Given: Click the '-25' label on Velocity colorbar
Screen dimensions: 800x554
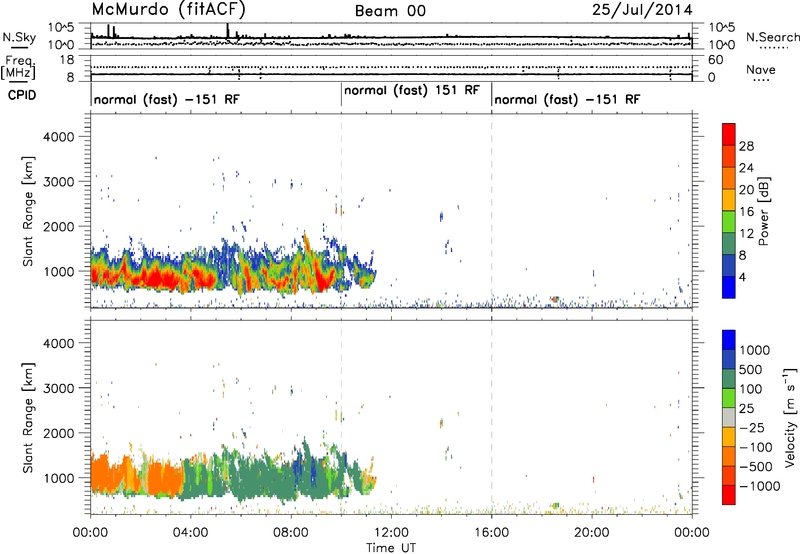Looking at the screenshot, I should [751, 427].
